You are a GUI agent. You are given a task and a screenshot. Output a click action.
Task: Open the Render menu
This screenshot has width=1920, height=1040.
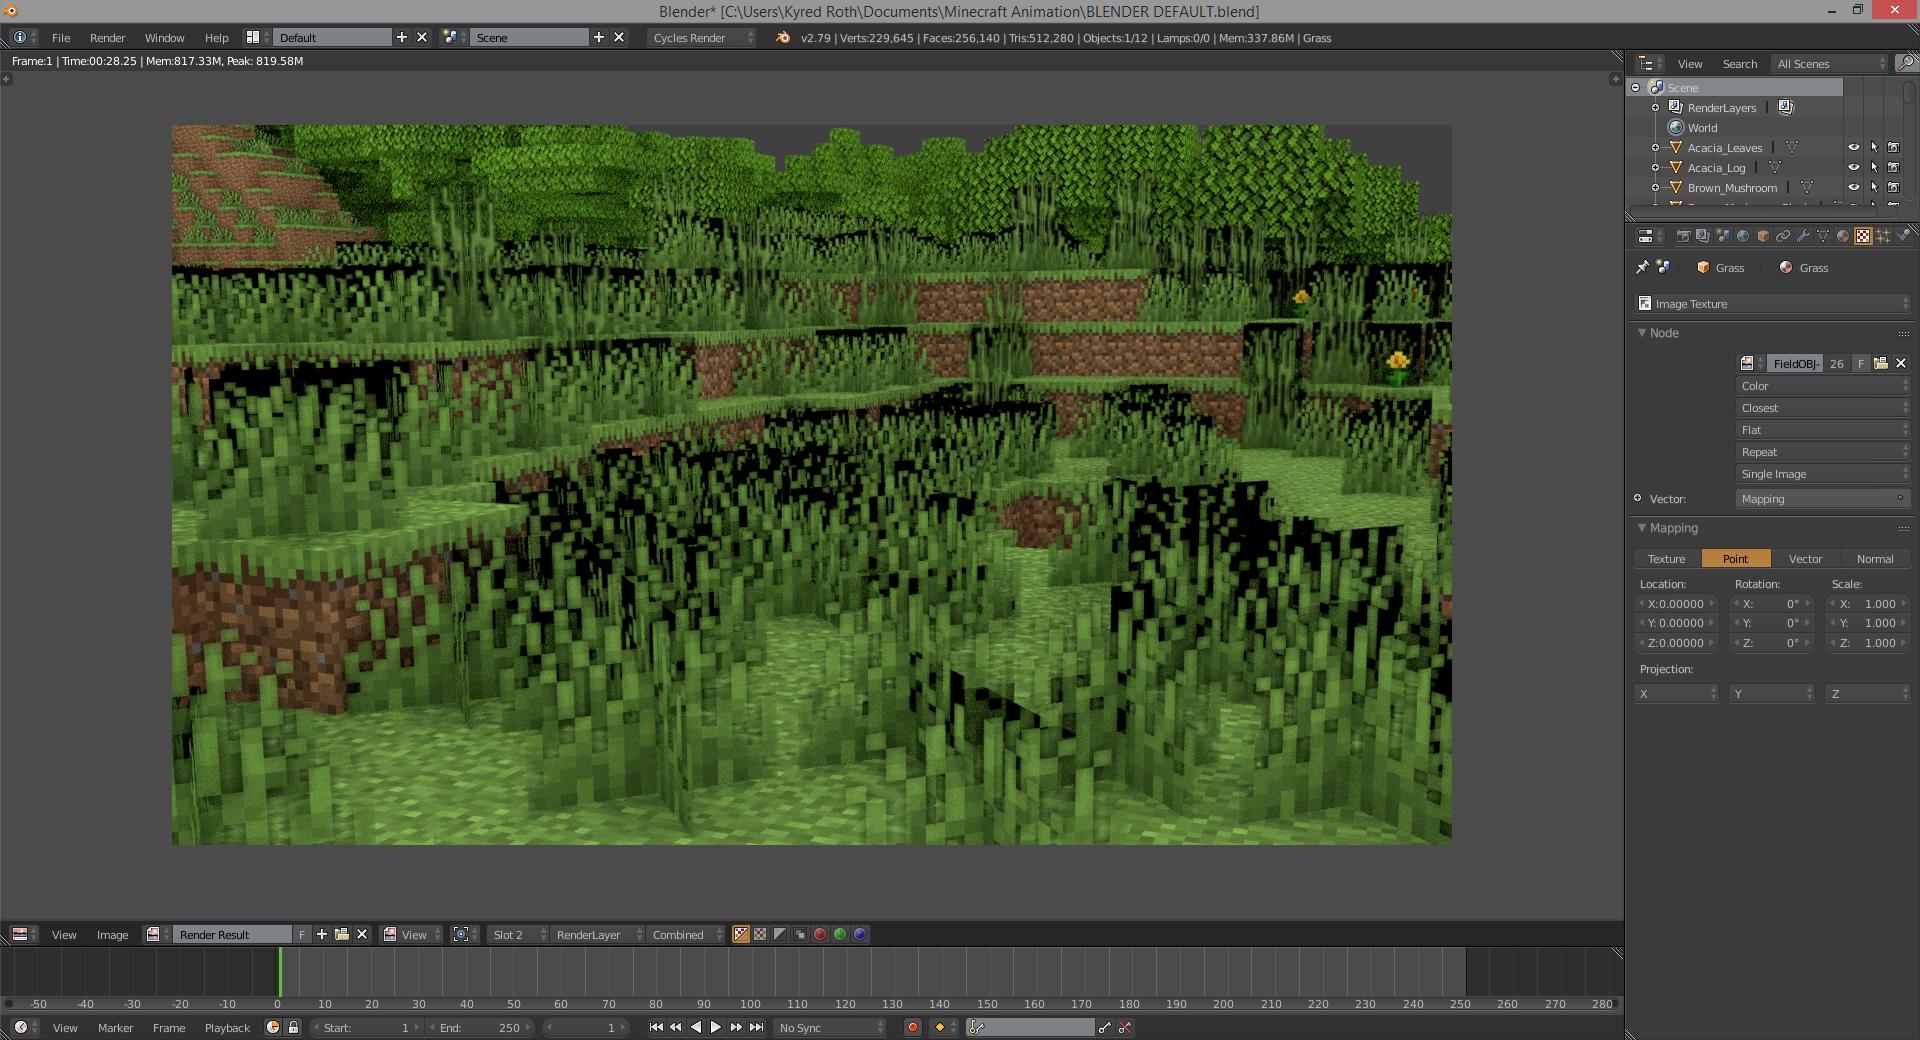(107, 37)
